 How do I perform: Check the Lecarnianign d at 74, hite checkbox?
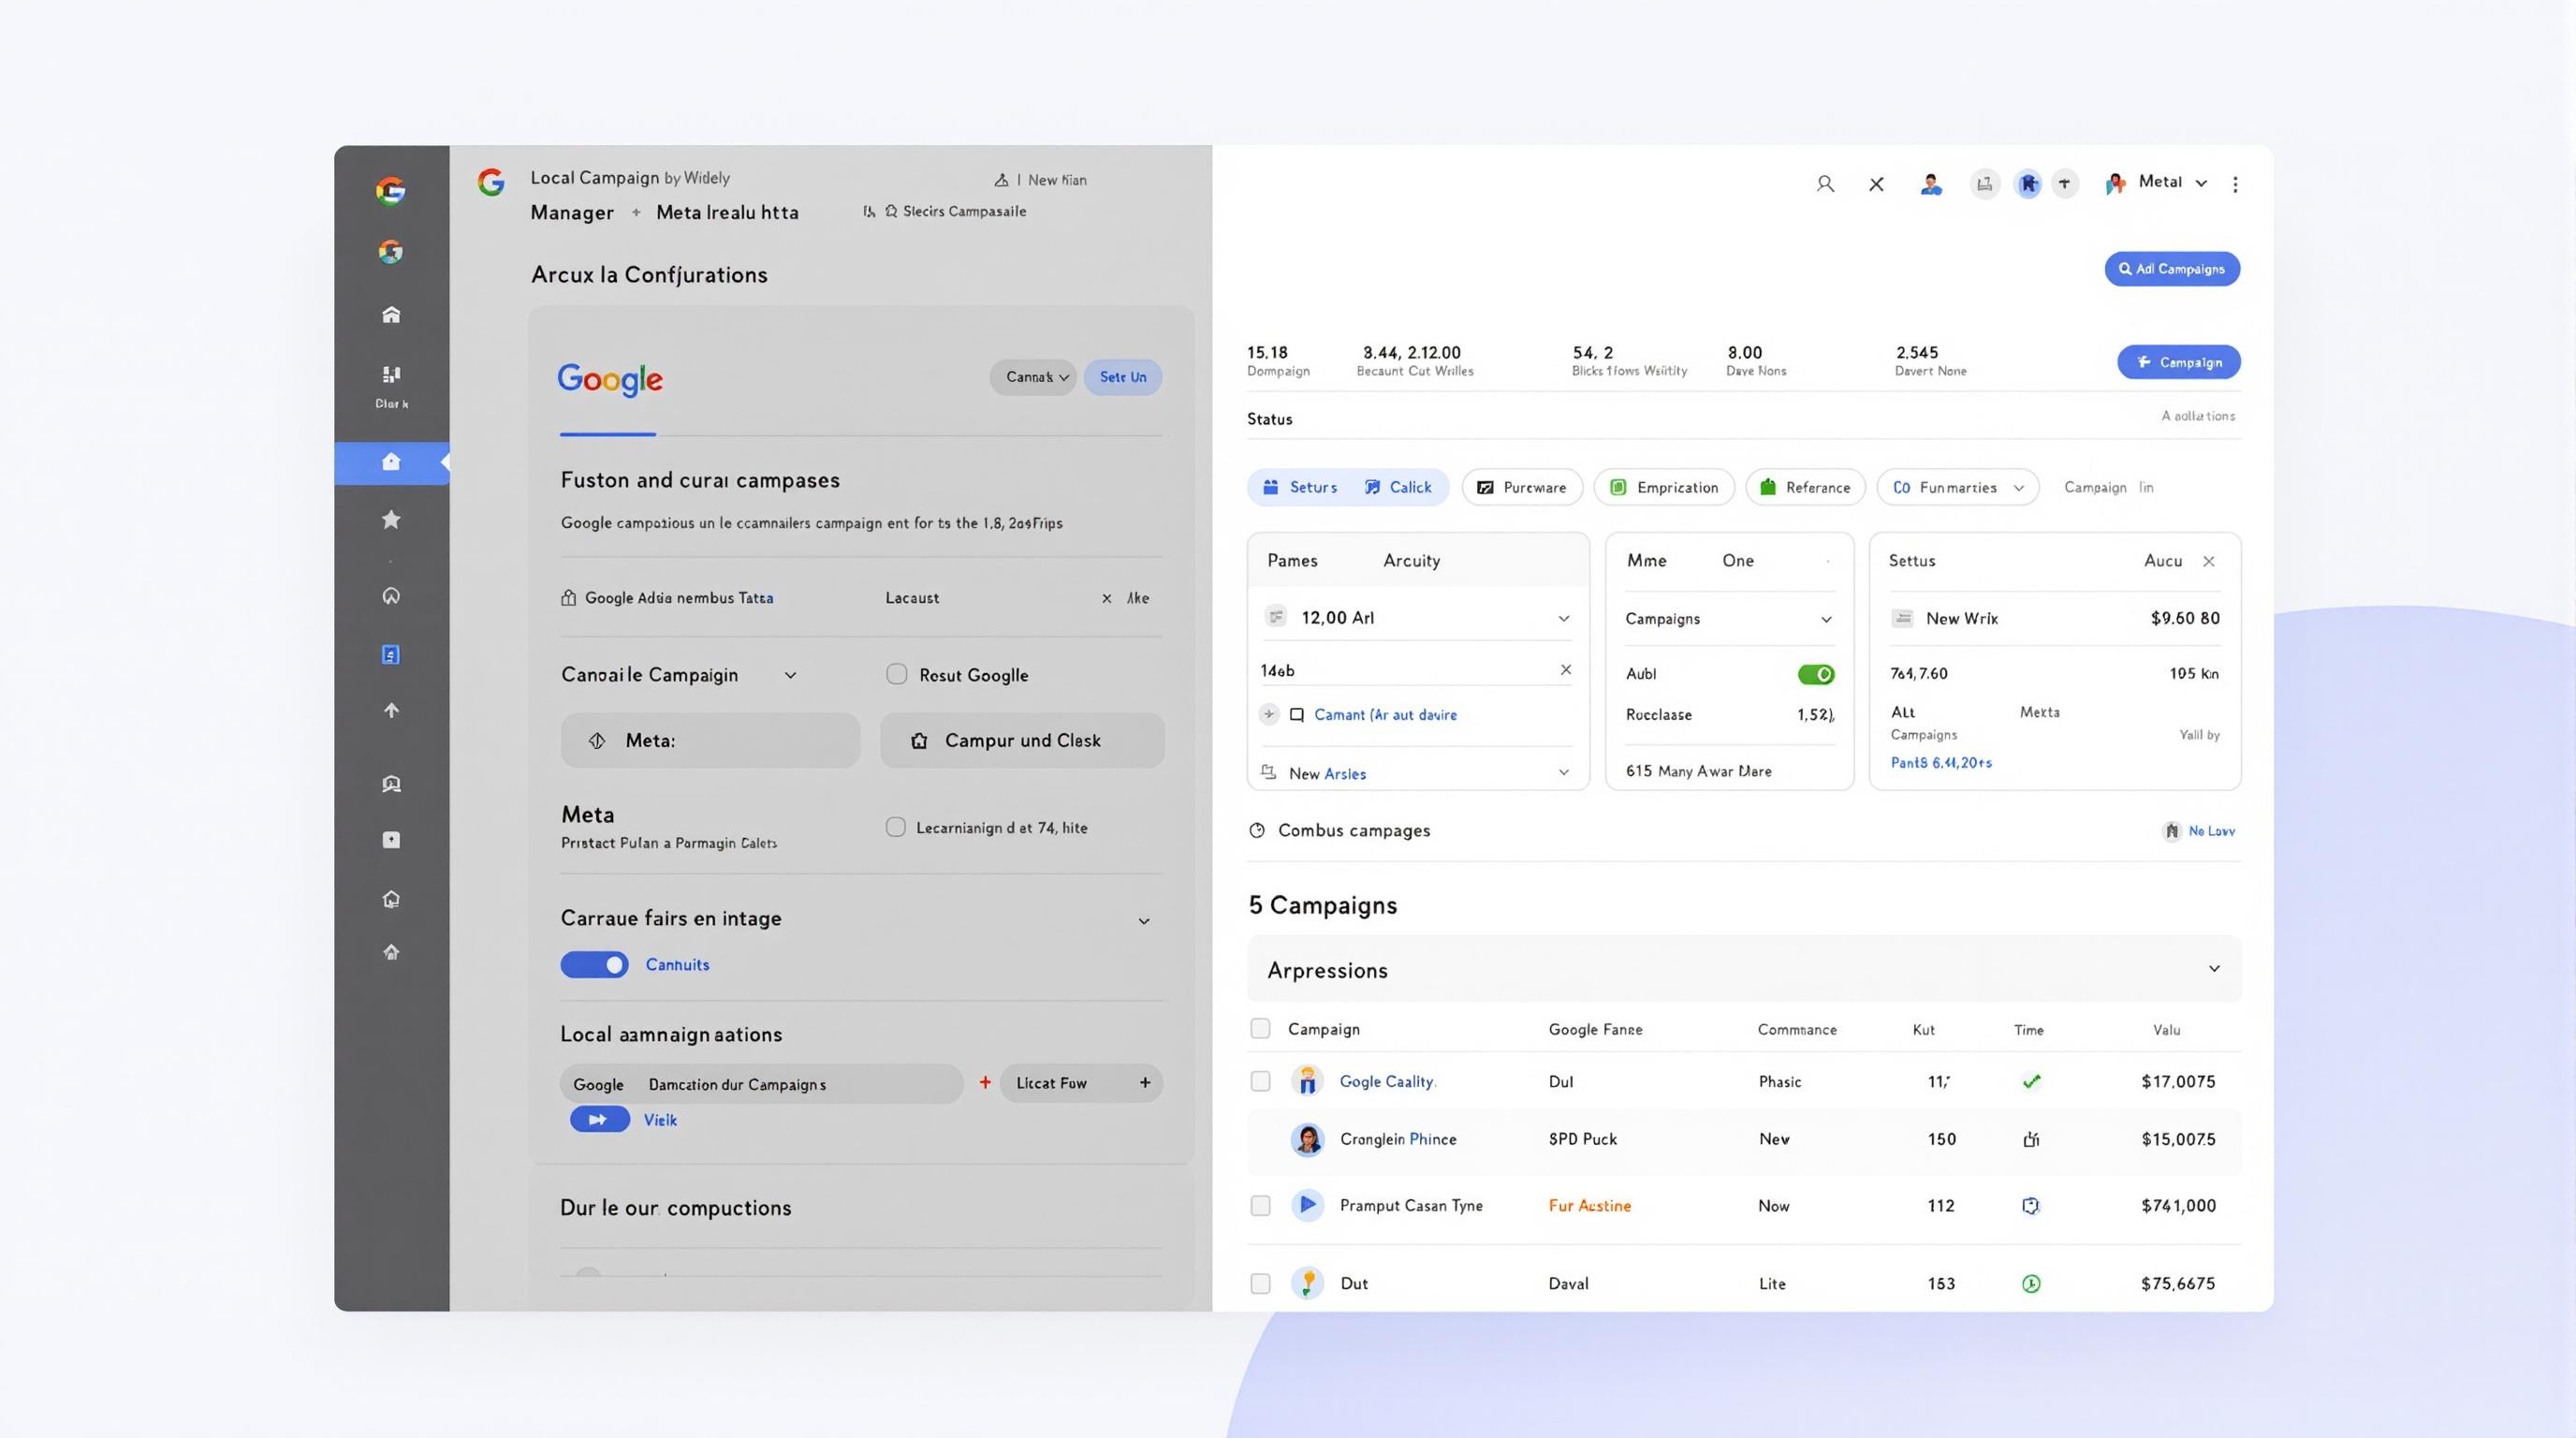(896, 827)
